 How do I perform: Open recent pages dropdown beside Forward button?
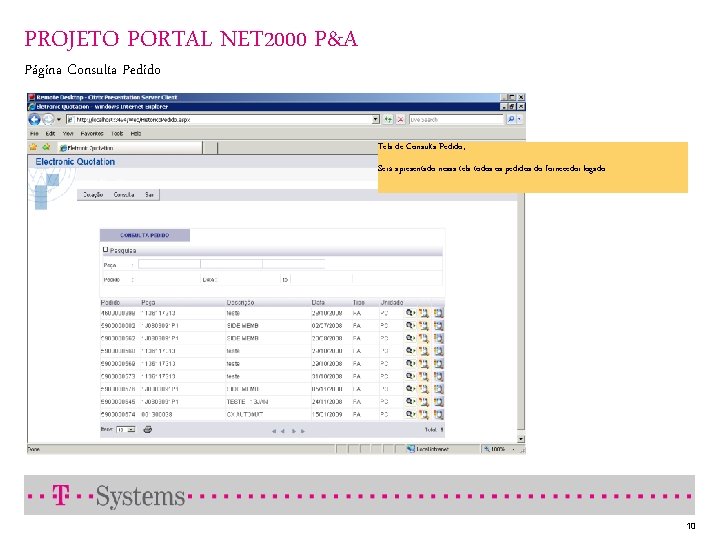coord(59,119)
